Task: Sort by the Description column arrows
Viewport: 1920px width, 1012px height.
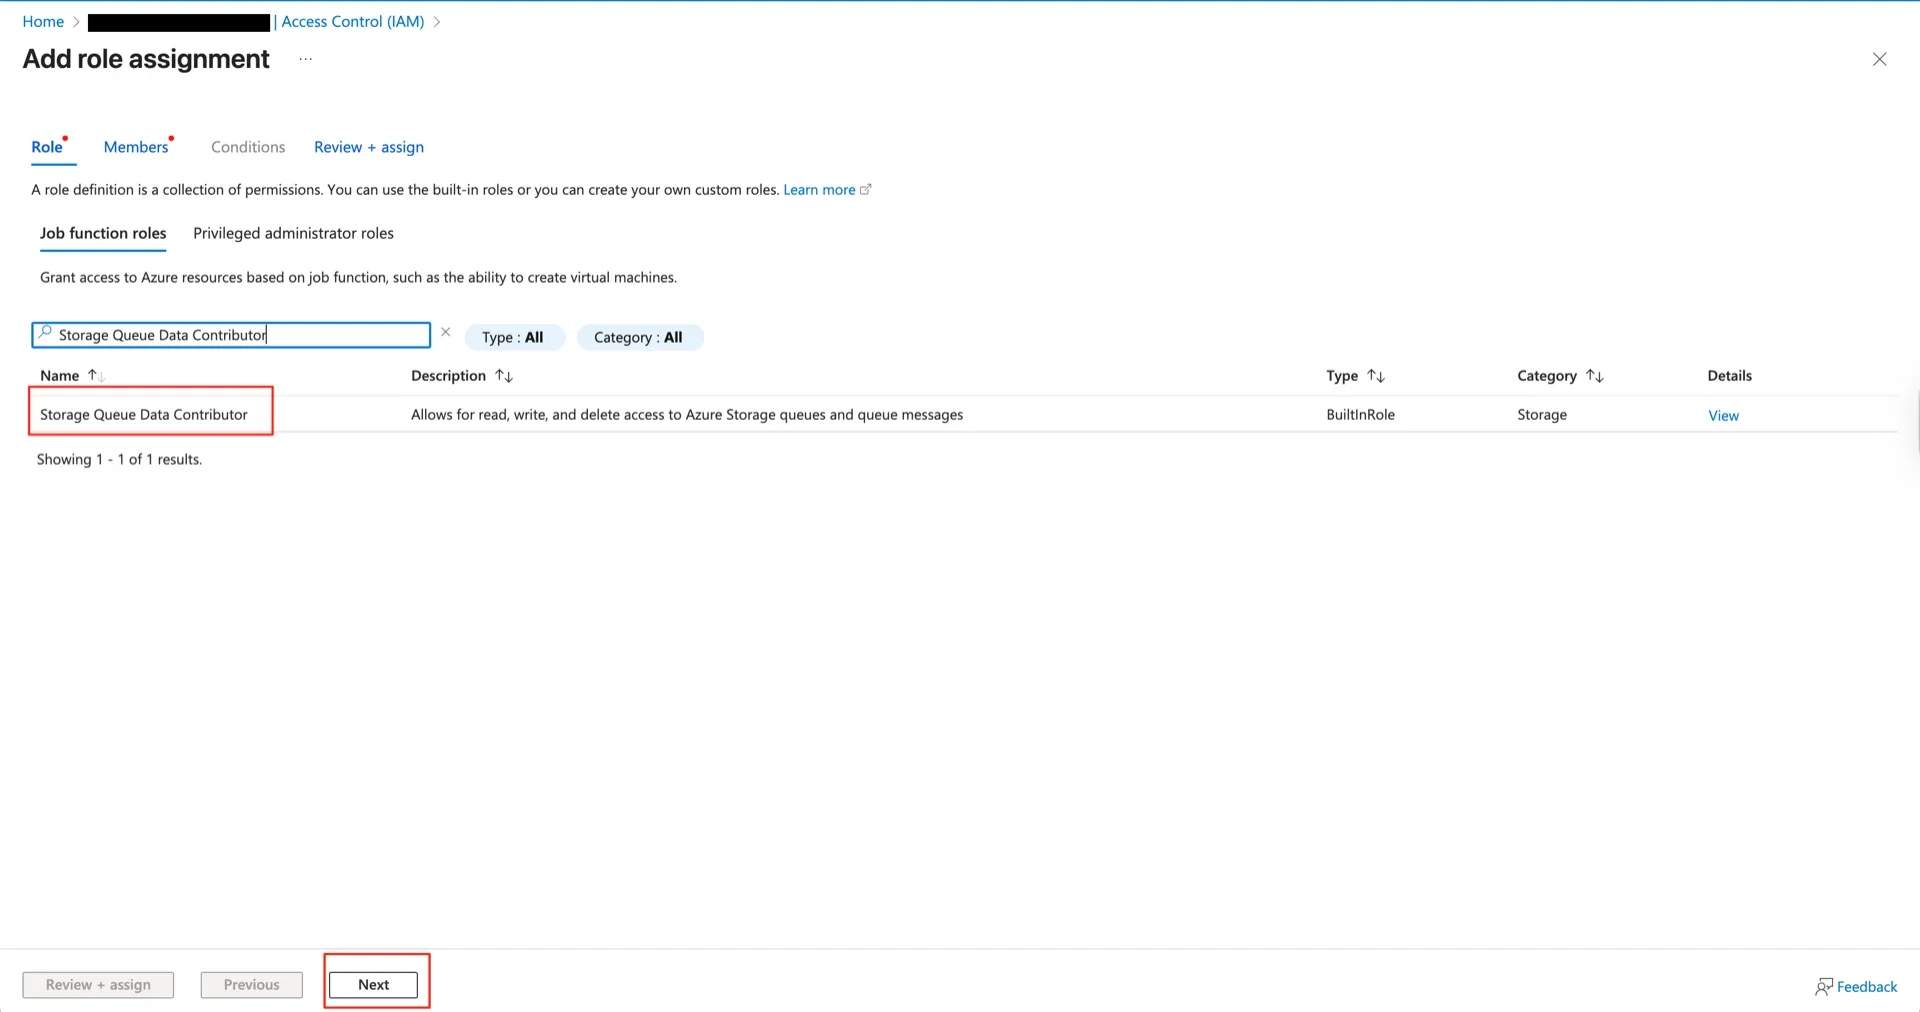Action: click(504, 375)
